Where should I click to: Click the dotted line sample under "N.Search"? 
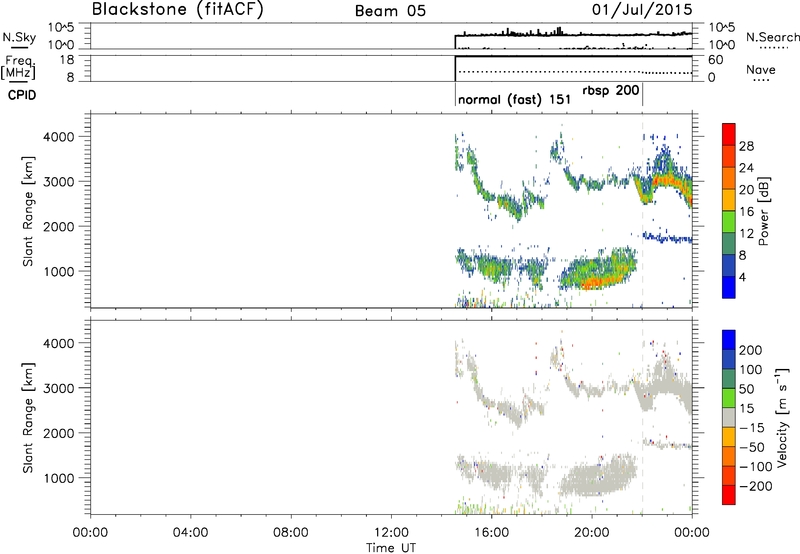tap(773, 48)
